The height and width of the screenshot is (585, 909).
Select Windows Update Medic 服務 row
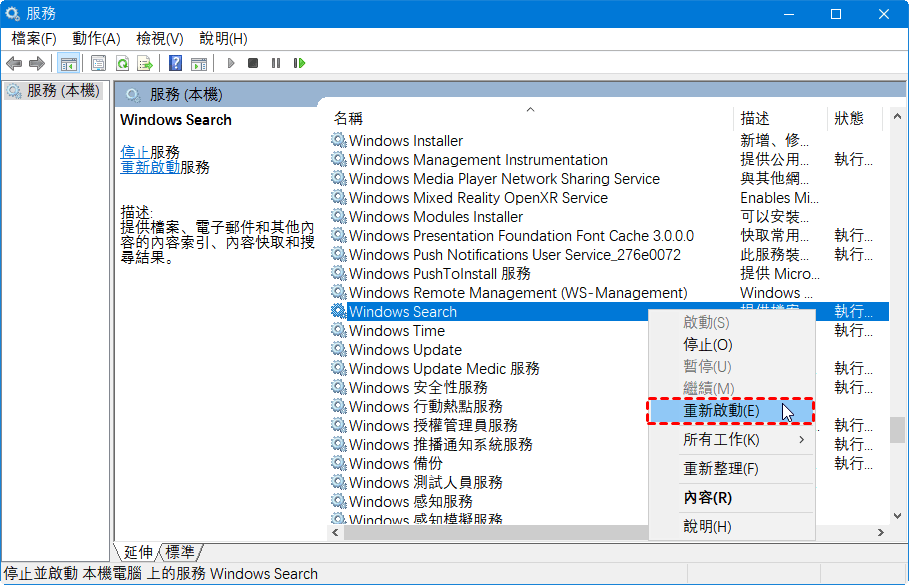[444, 369]
